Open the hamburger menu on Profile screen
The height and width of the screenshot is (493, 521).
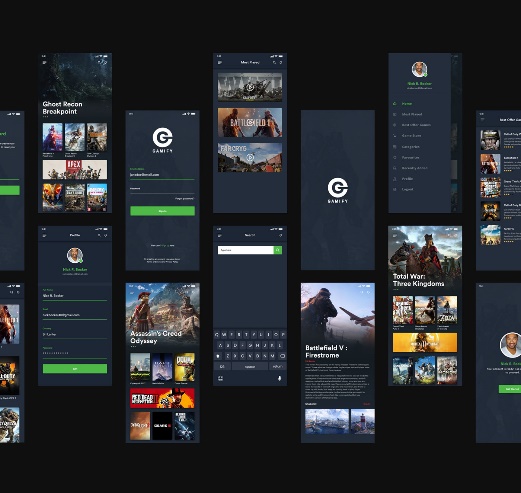pyautogui.click(x=44, y=236)
